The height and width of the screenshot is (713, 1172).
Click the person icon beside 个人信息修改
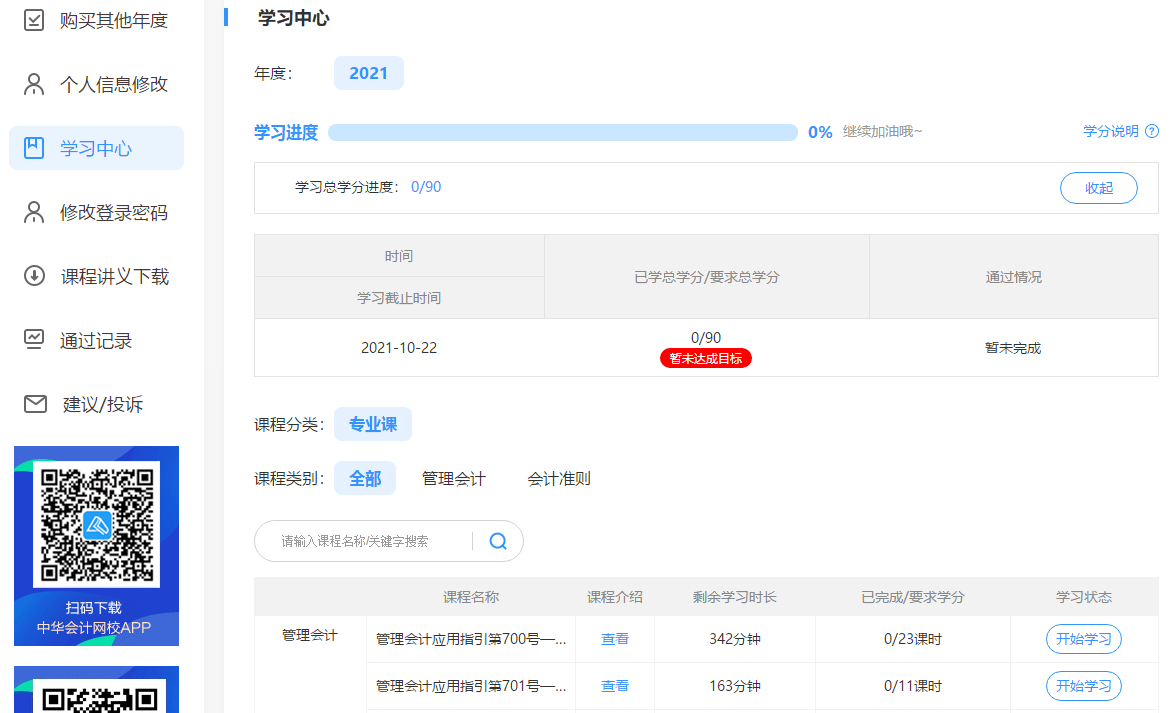34,84
